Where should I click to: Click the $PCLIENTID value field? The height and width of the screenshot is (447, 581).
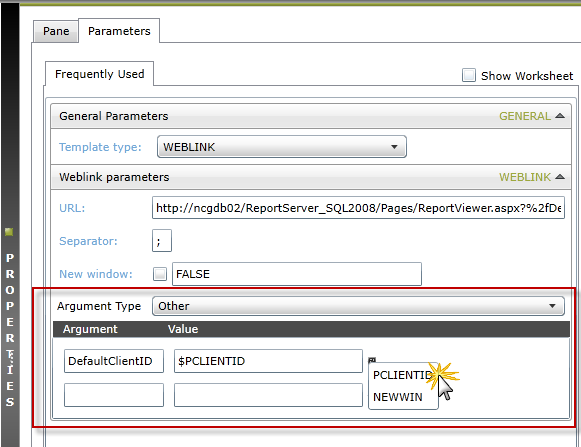(268, 361)
